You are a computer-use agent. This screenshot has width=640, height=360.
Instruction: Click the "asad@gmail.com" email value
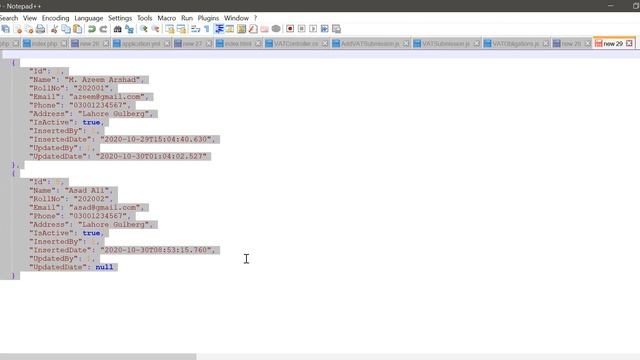point(105,207)
